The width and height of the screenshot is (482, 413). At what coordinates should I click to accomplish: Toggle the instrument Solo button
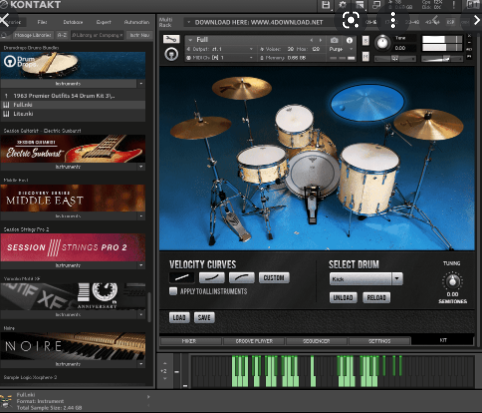click(366, 40)
